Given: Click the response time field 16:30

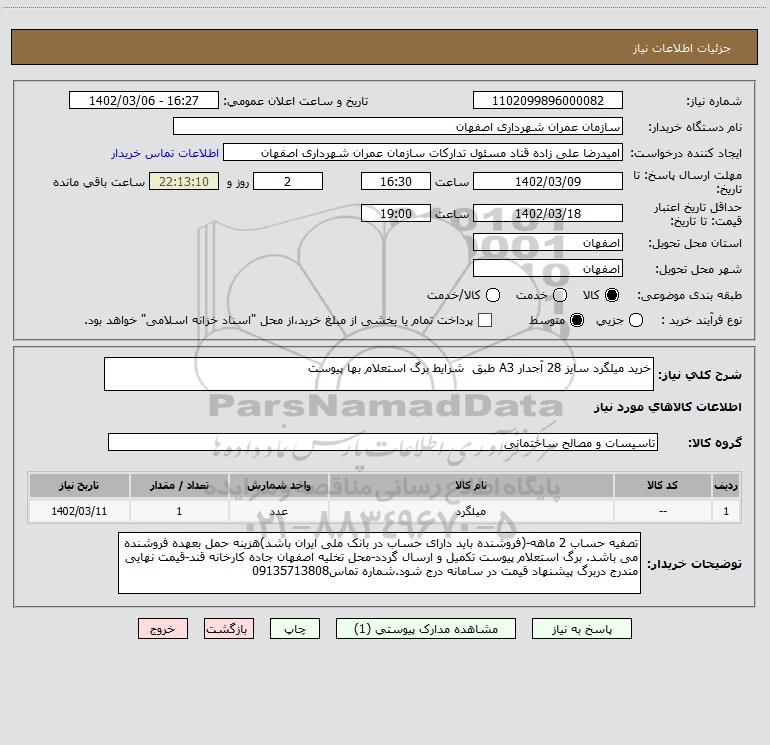Looking at the screenshot, I should [x=396, y=182].
